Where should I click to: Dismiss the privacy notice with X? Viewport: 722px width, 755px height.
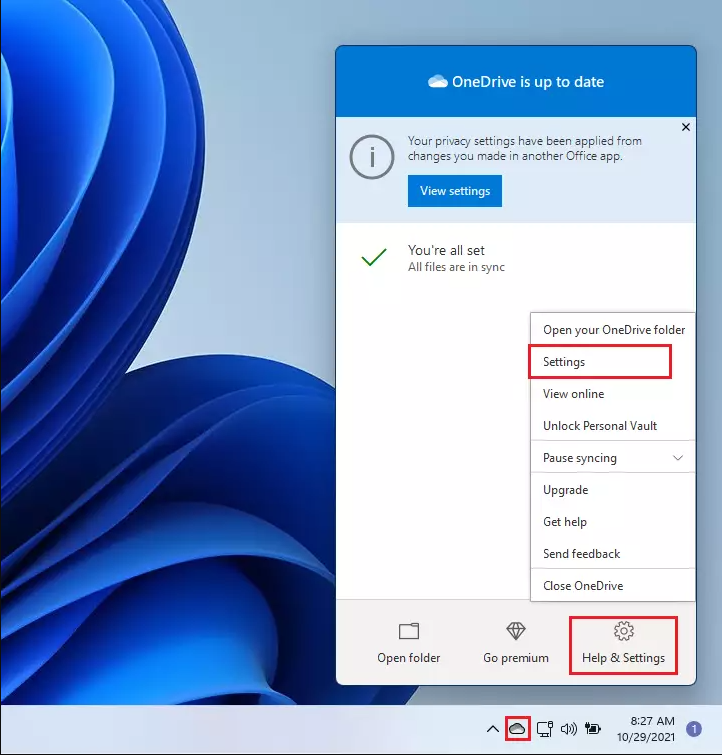(685, 127)
